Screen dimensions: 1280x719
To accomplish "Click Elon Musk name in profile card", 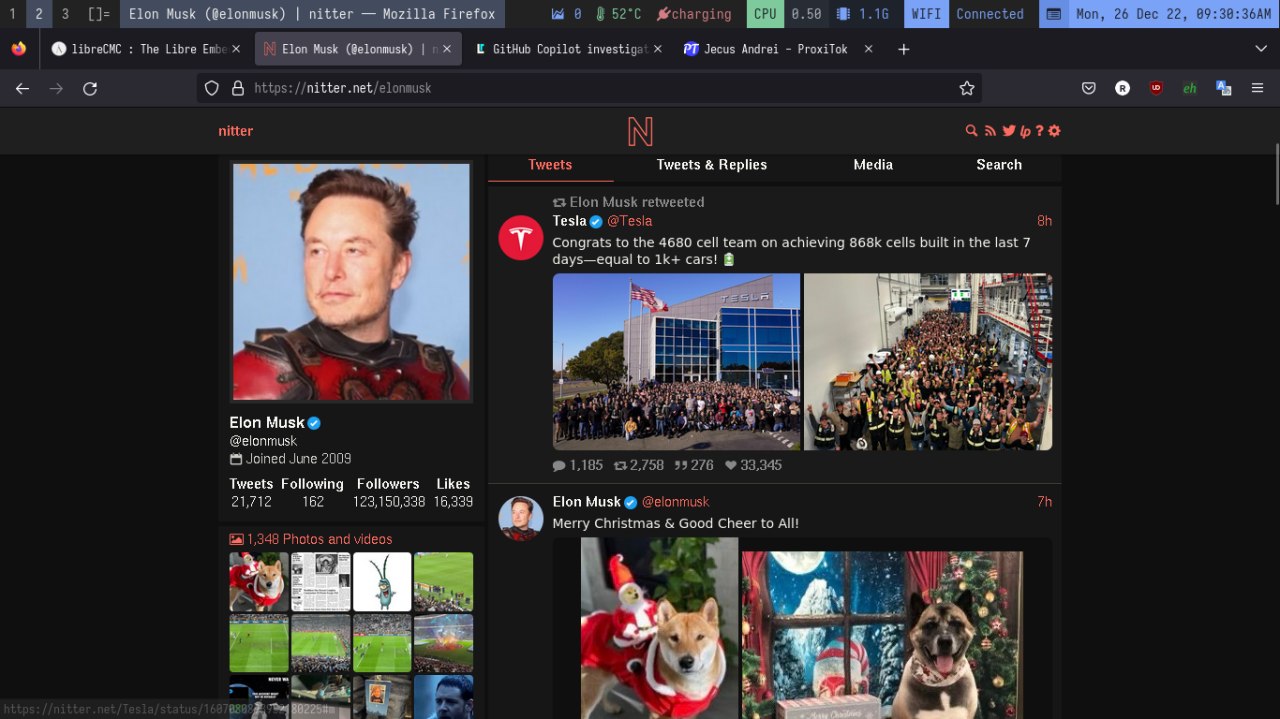I will pos(267,422).
